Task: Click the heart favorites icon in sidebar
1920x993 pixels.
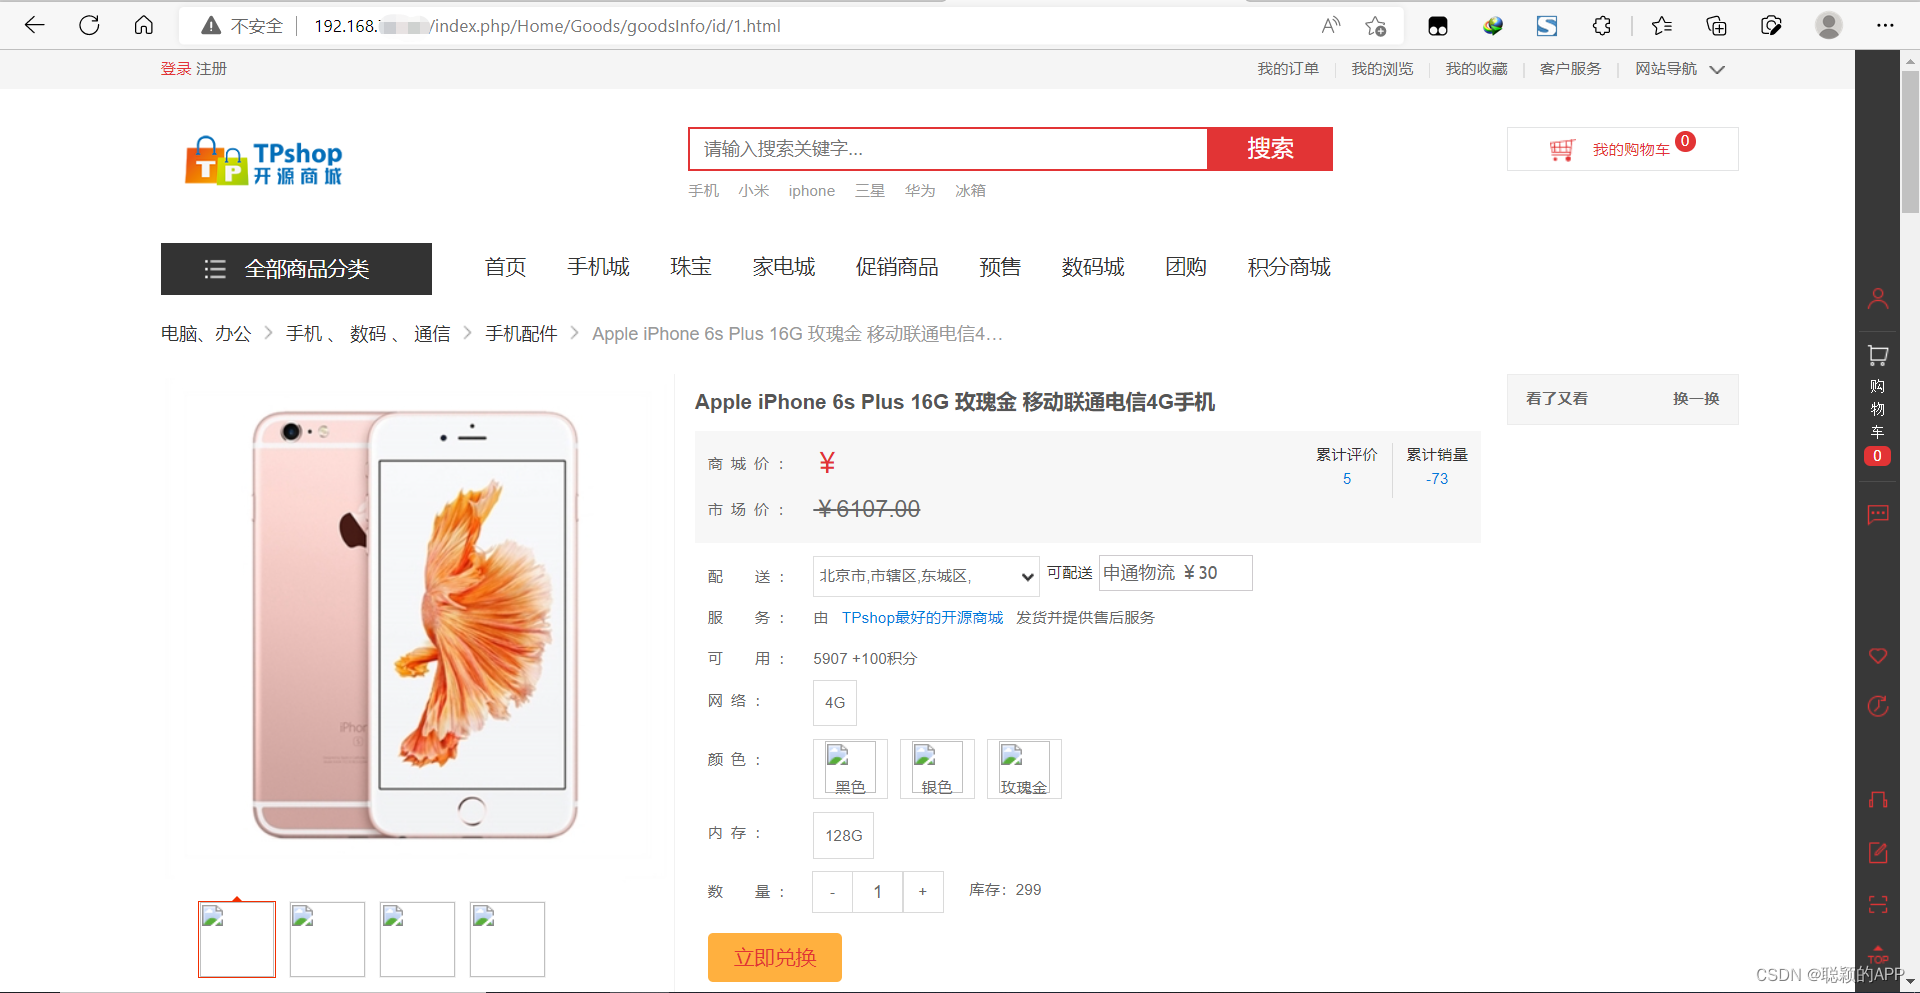Action: pos(1878,656)
